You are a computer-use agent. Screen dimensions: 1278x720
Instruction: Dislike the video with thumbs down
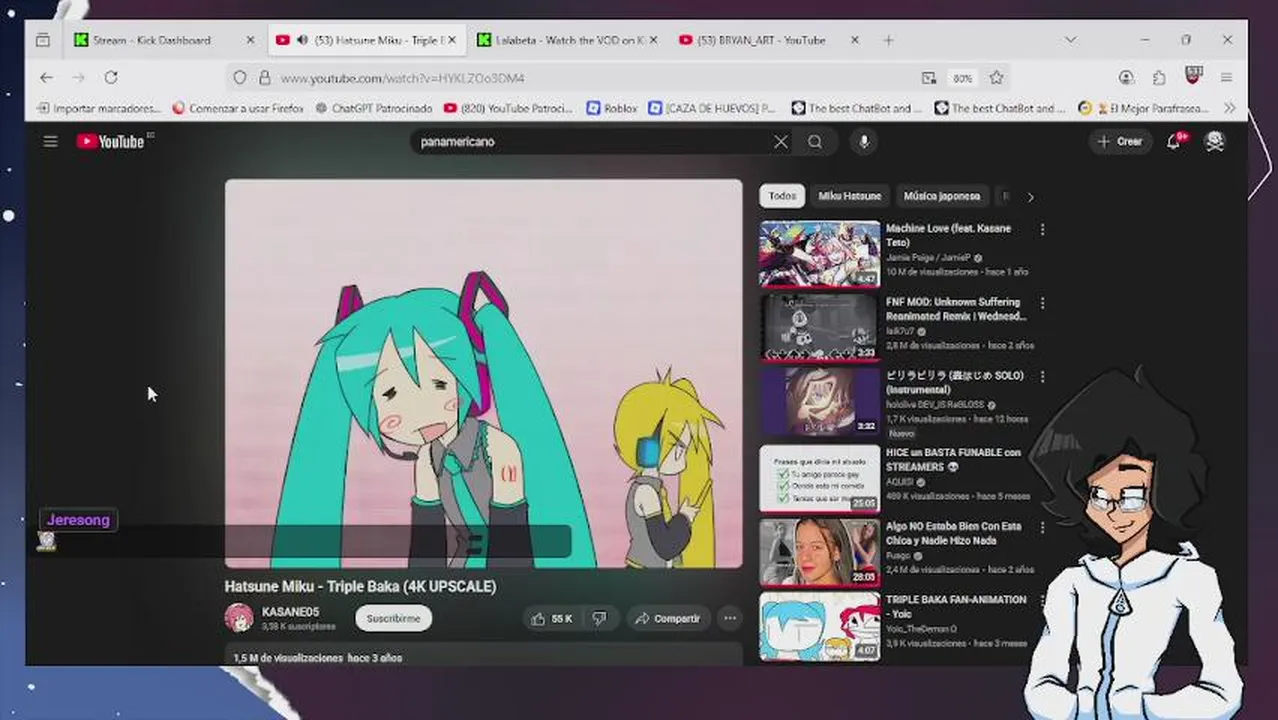tap(599, 618)
